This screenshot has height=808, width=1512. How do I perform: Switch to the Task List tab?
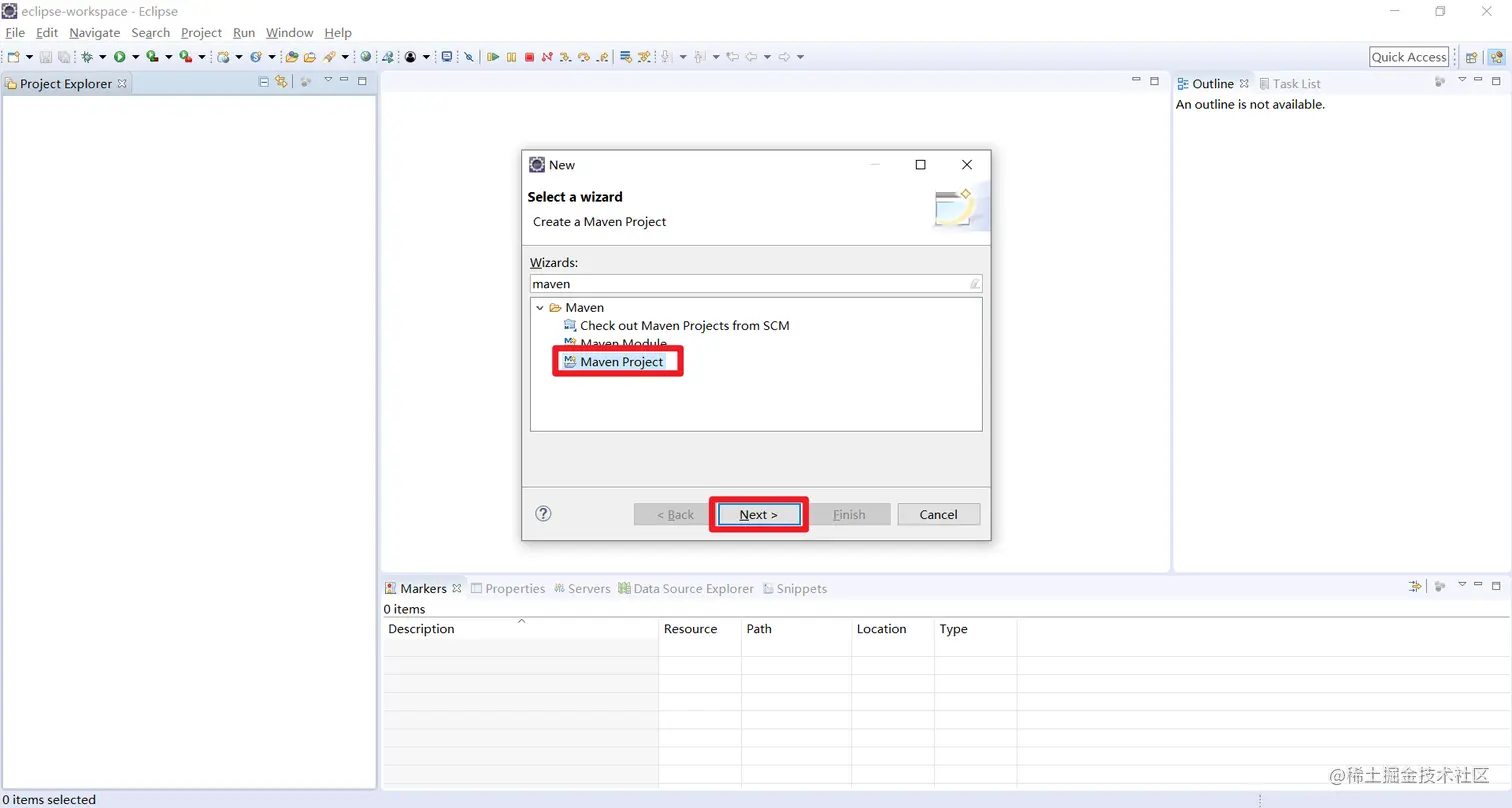[x=1289, y=84]
